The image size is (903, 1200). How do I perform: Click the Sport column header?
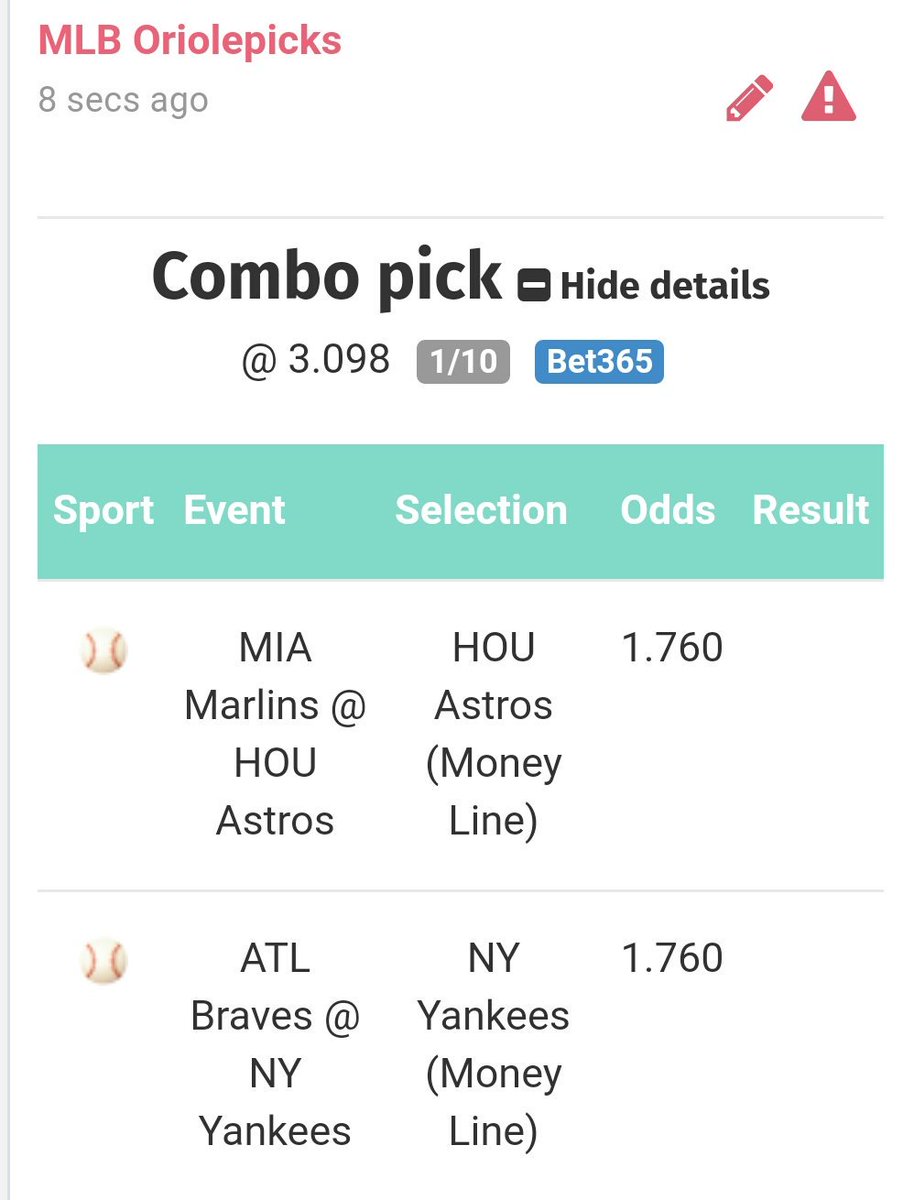[x=103, y=510]
